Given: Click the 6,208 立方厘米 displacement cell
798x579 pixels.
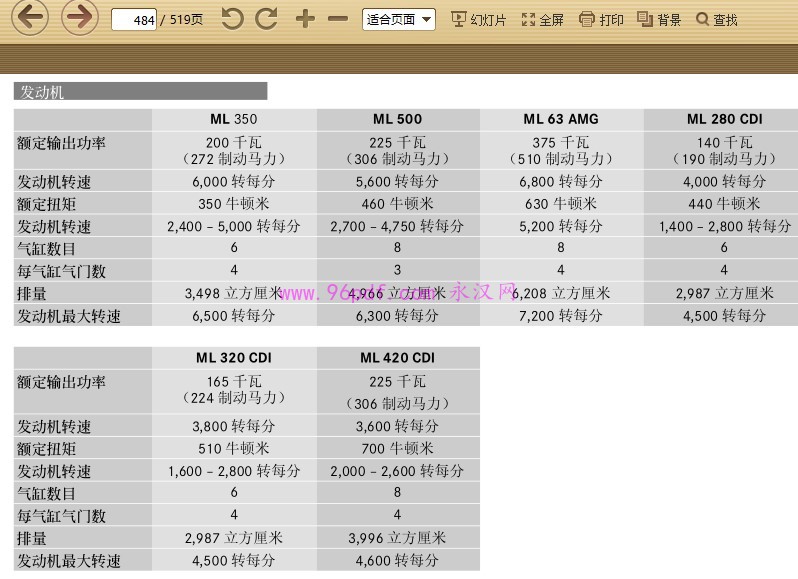Looking at the screenshot, I should click(561, 293).
